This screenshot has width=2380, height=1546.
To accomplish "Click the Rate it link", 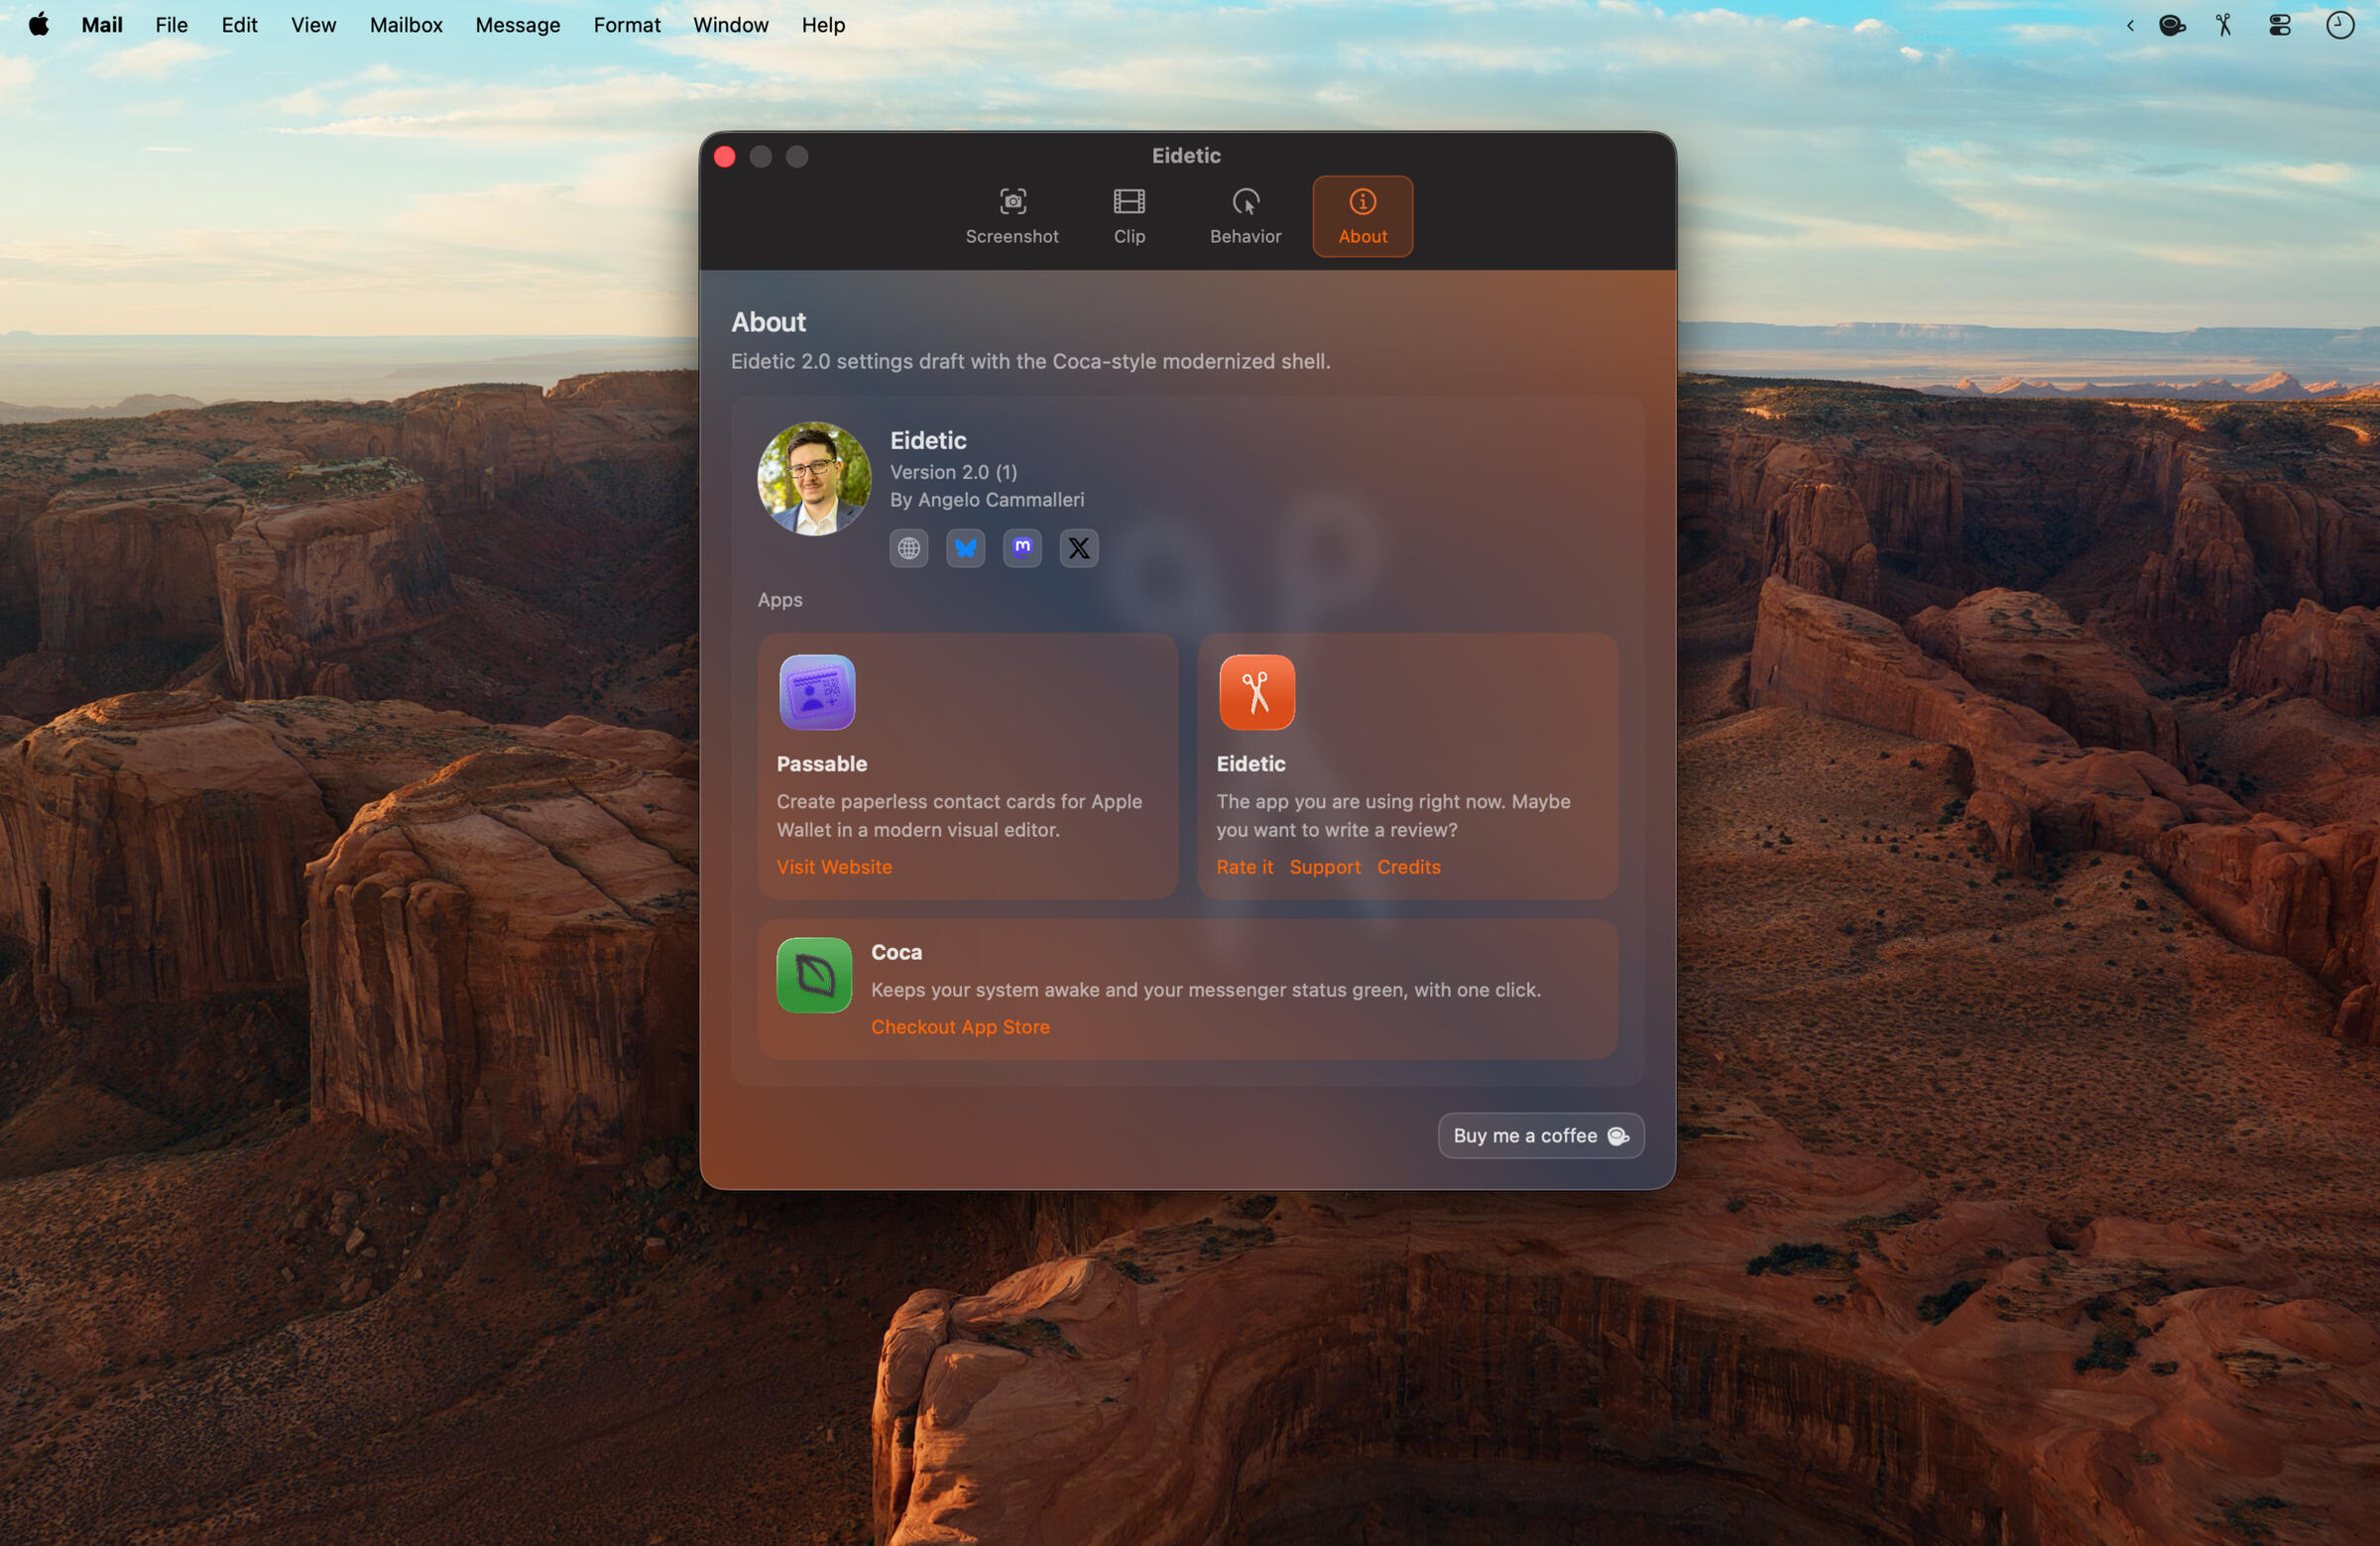I will pyautogui.click(x=1244, y=867).
